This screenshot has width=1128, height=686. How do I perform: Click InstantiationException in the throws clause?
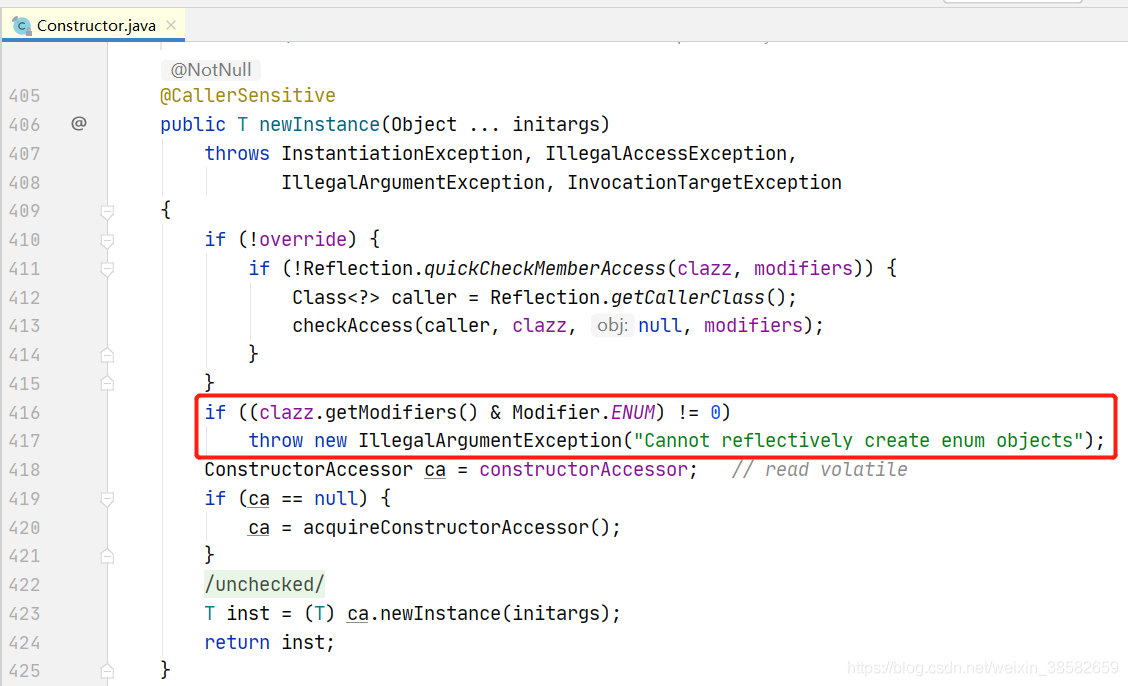click(402, 153)
